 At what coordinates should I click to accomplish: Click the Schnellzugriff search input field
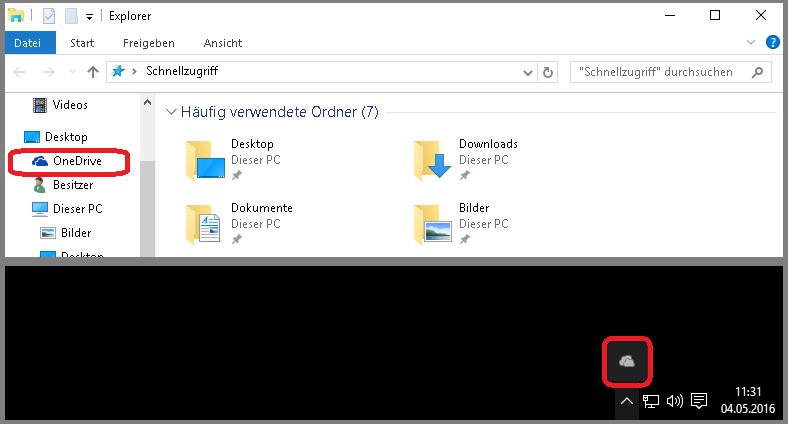(x=658, y=72)
